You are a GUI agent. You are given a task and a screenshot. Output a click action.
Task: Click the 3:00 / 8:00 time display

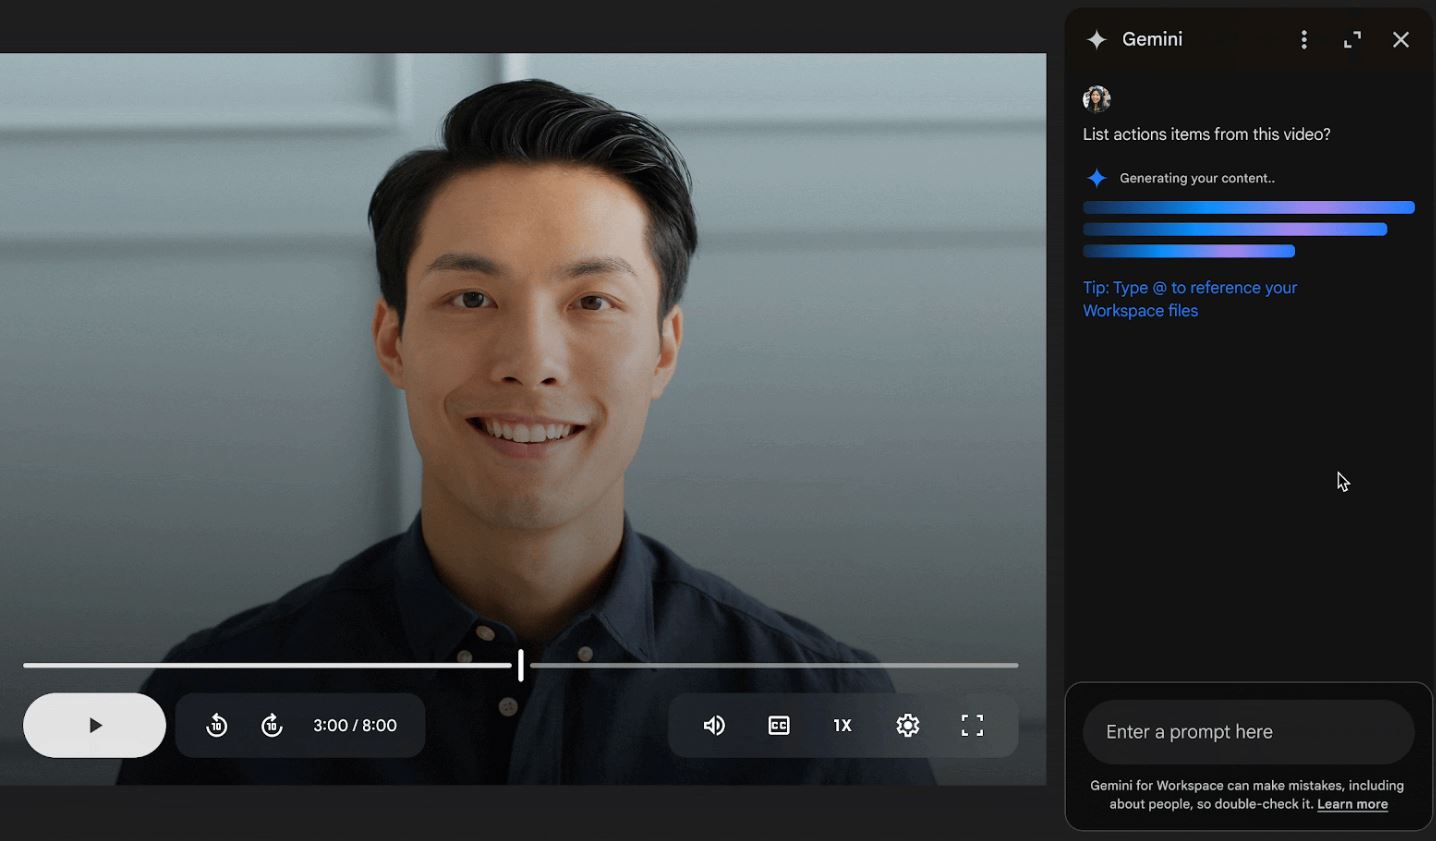355,726
